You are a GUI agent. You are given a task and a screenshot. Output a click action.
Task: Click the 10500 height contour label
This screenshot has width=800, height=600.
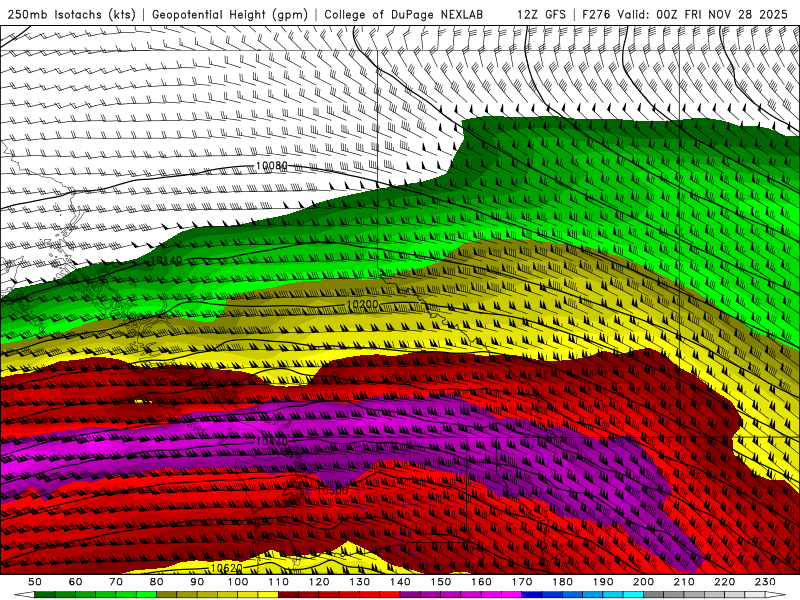pos(332,491)
